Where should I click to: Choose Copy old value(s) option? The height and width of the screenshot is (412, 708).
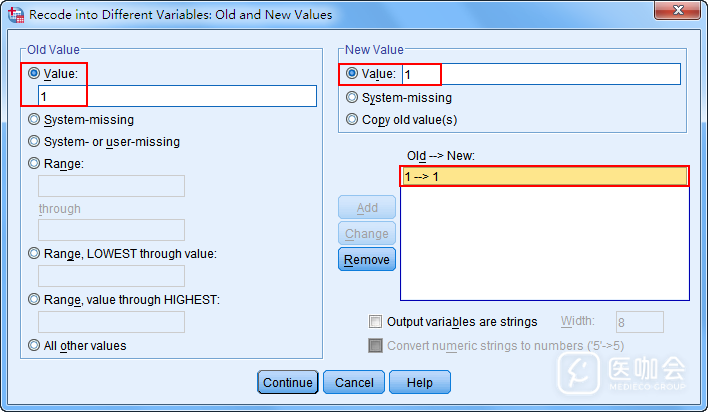tap(351, 120)
